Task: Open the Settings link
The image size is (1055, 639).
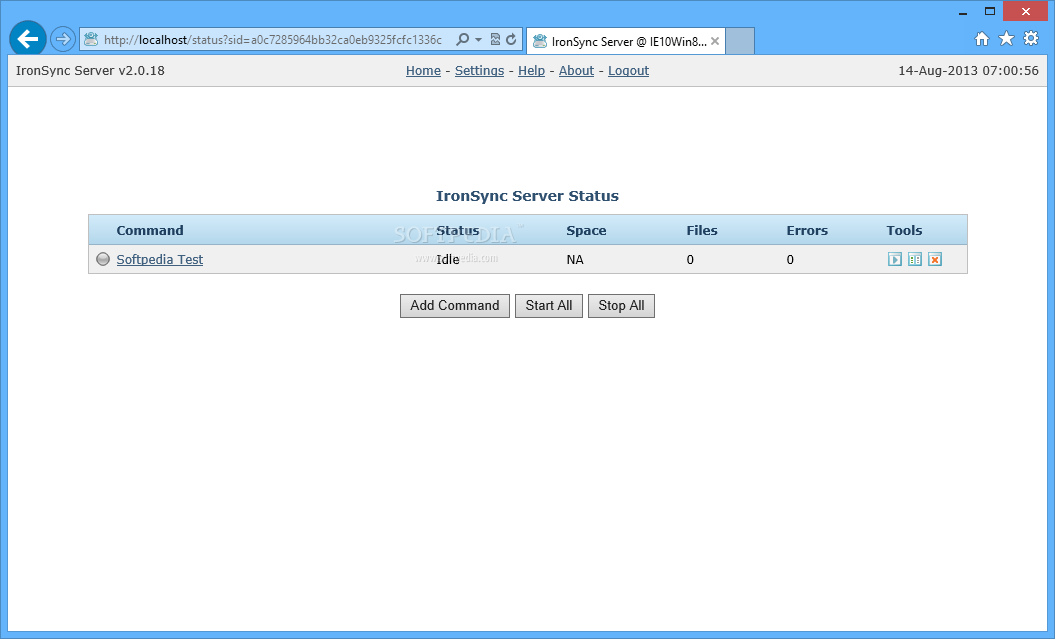Action: pyautogui.click(x=479, y=71)
